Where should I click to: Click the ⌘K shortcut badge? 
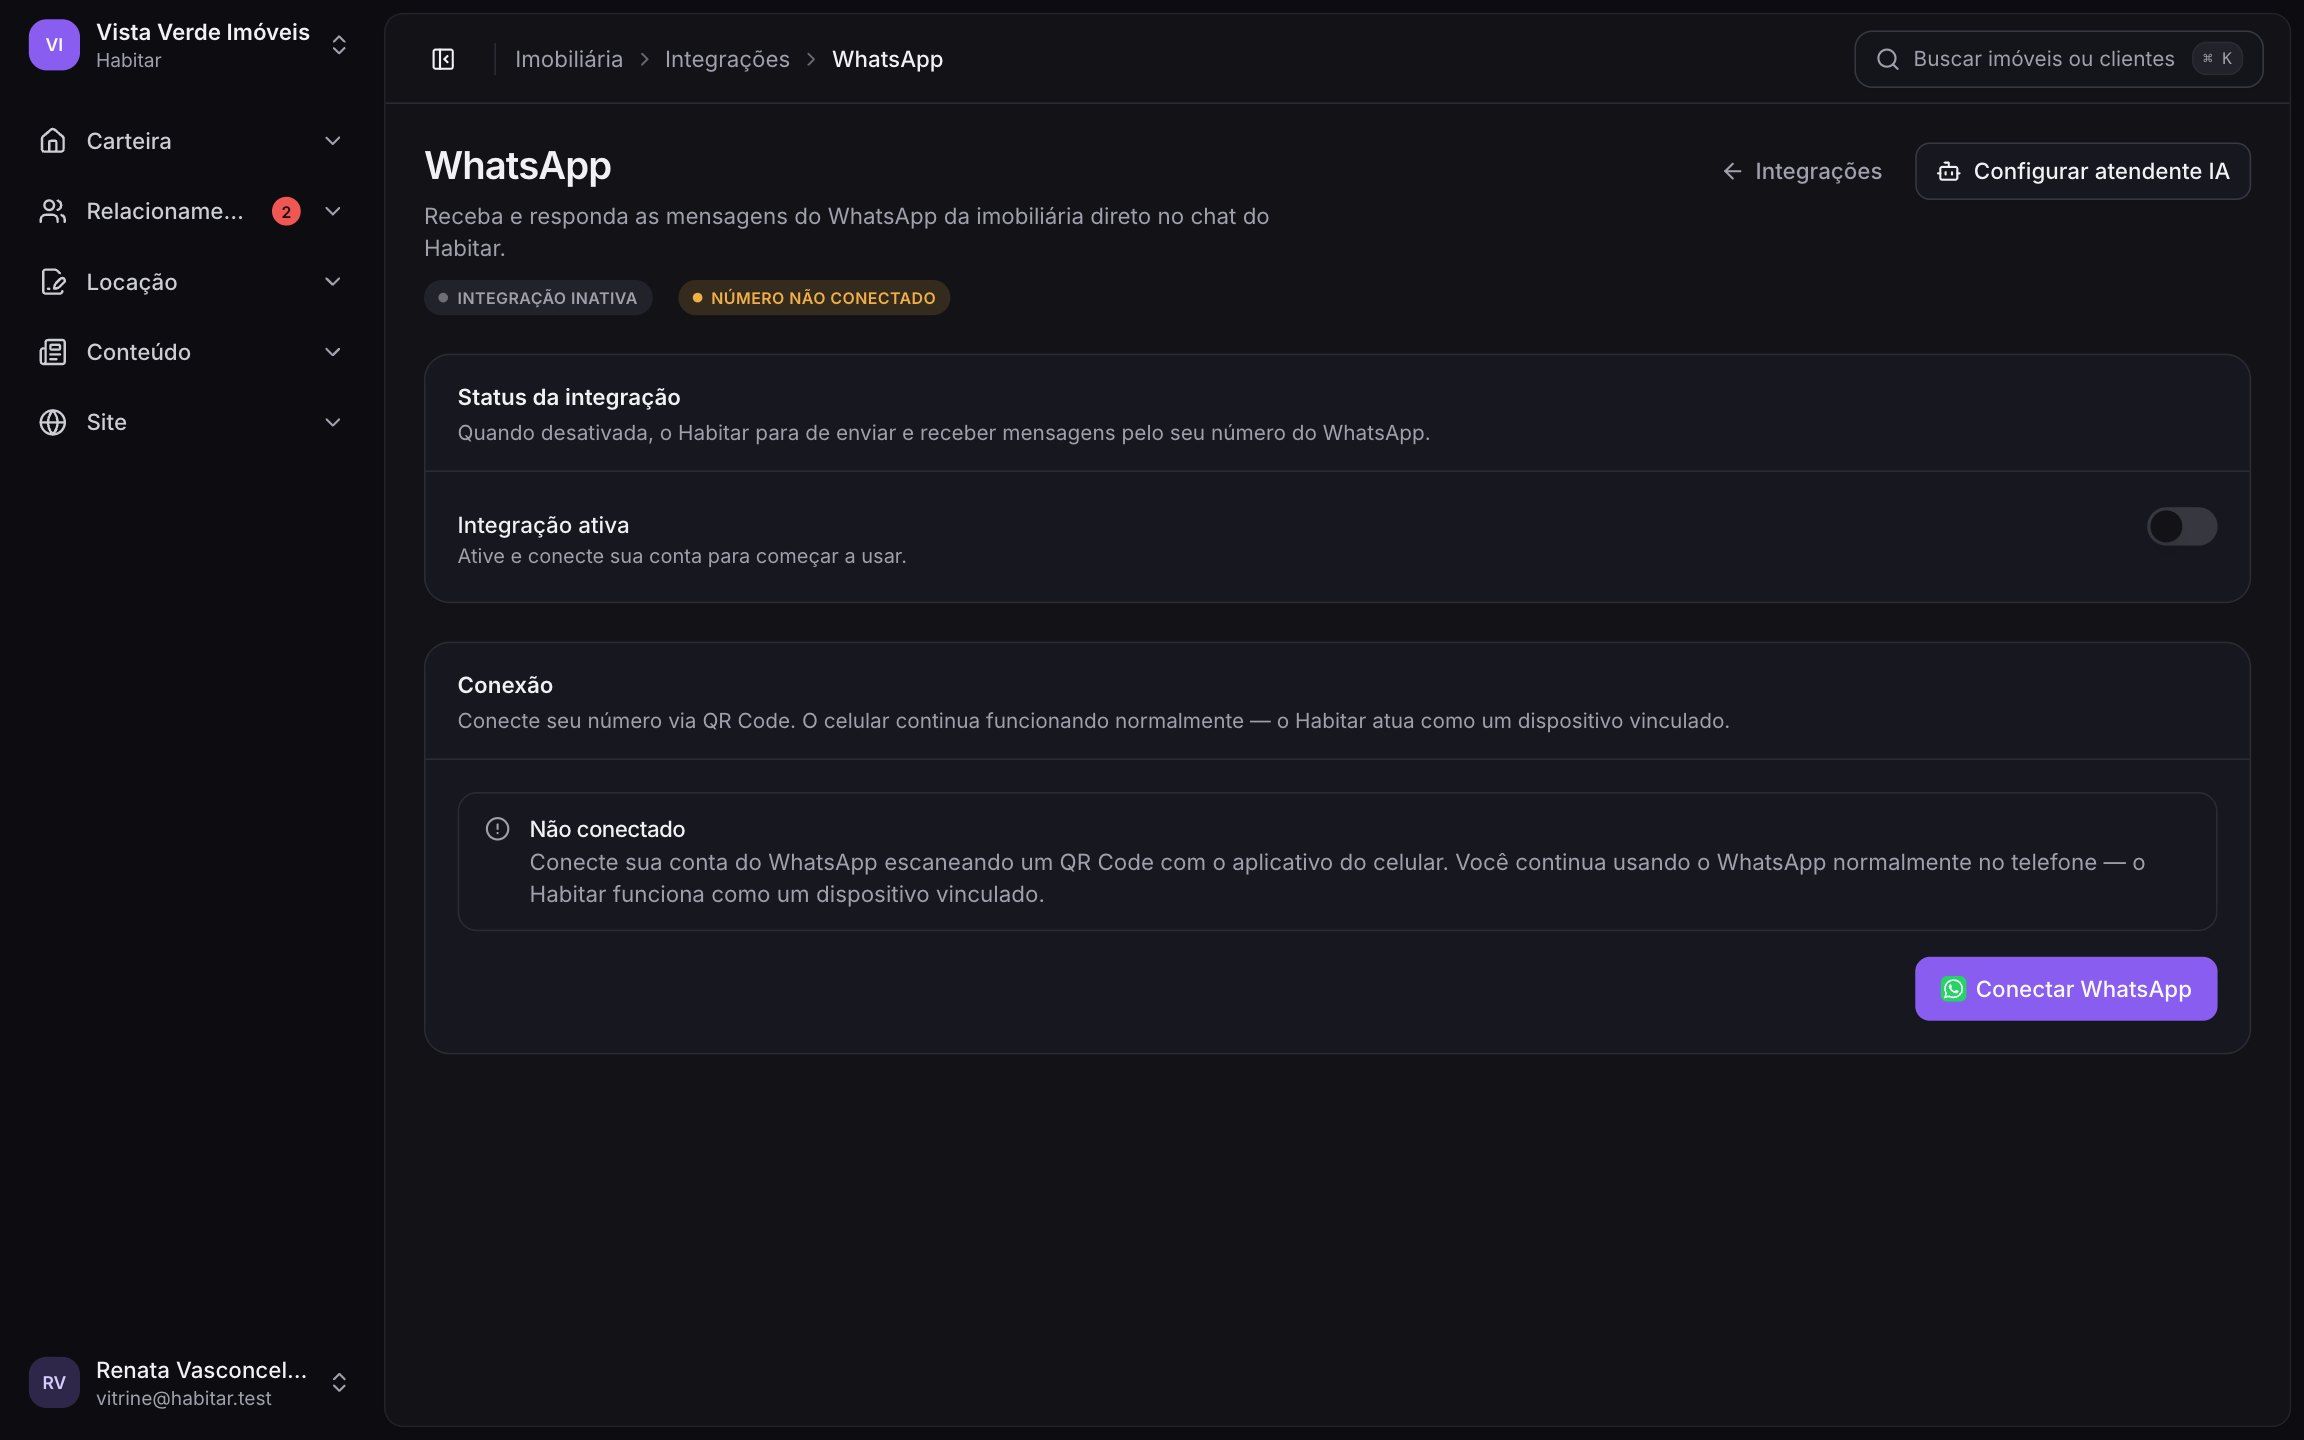tap(2217, 59)
